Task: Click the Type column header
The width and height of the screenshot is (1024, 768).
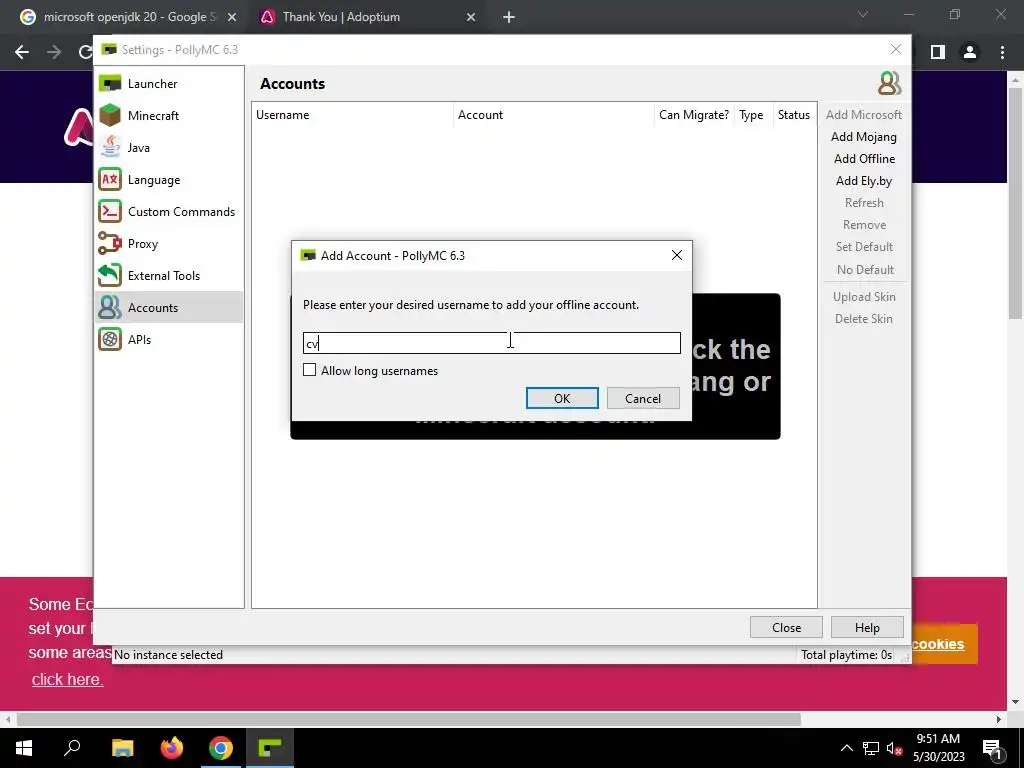Action: (752, 115)
